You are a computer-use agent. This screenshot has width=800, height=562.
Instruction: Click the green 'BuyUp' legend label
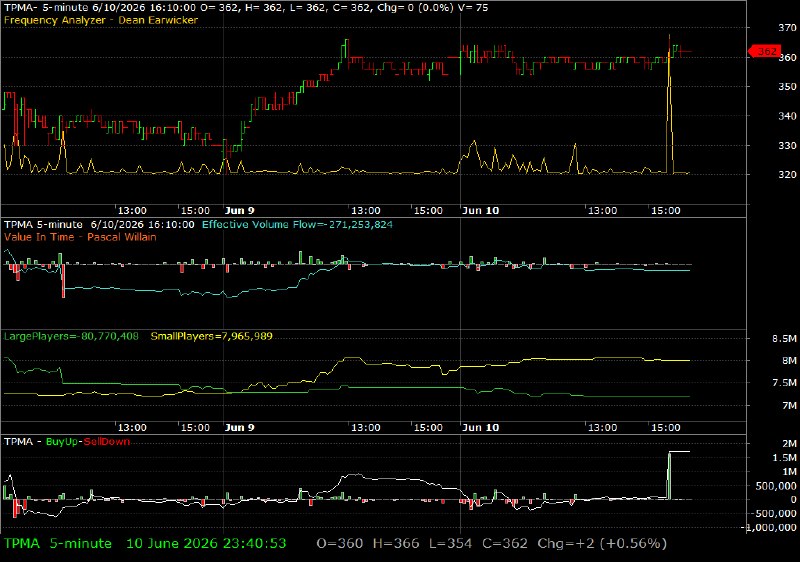pos(62,442)
